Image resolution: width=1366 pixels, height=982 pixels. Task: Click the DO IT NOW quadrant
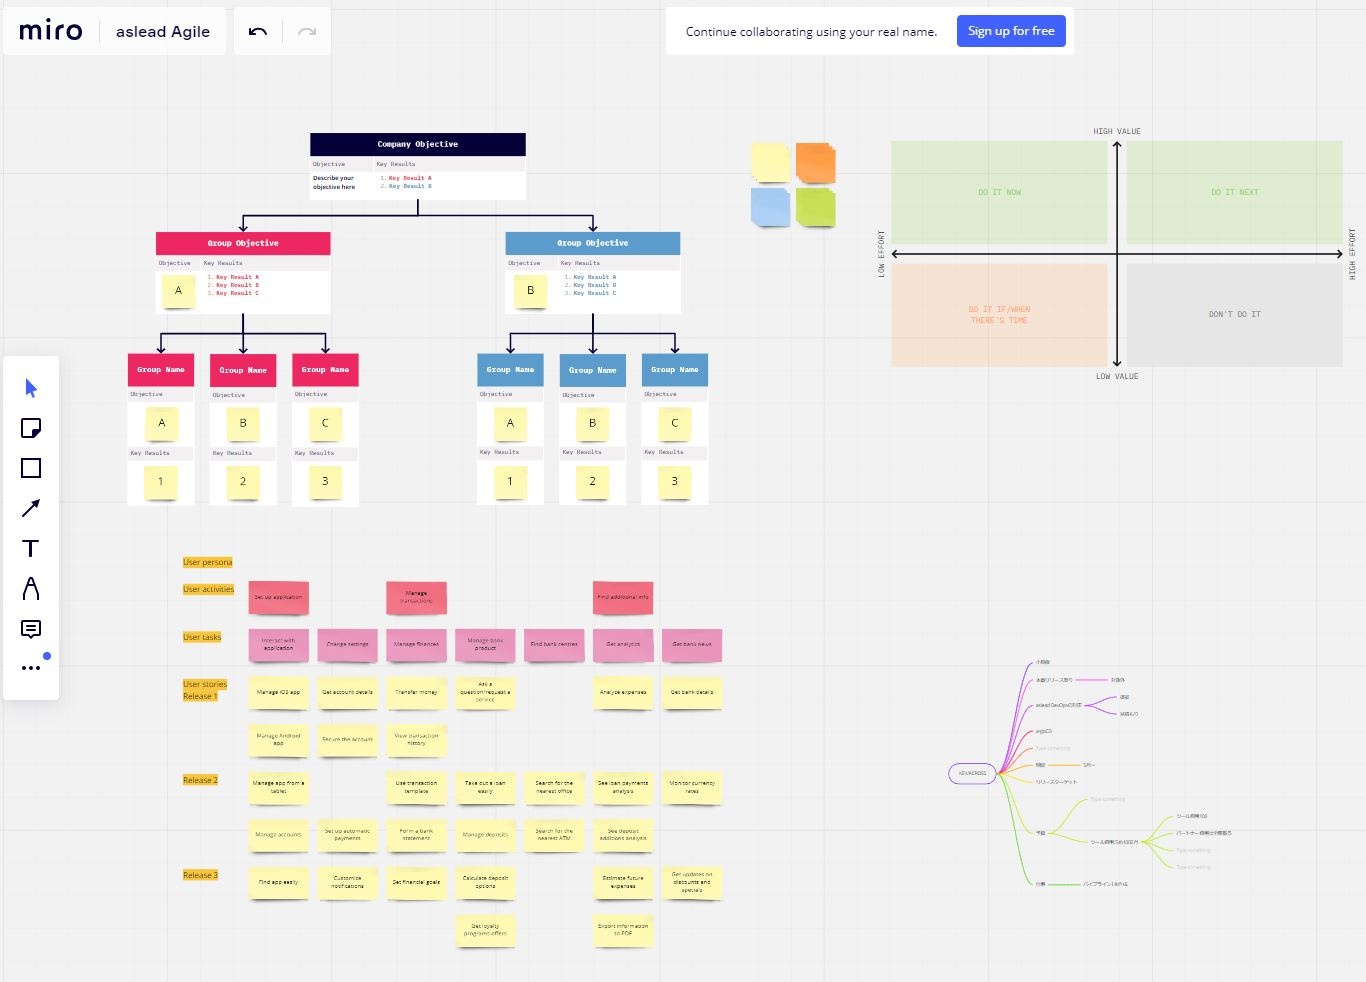pyautogui.click(x=999, y=192)
